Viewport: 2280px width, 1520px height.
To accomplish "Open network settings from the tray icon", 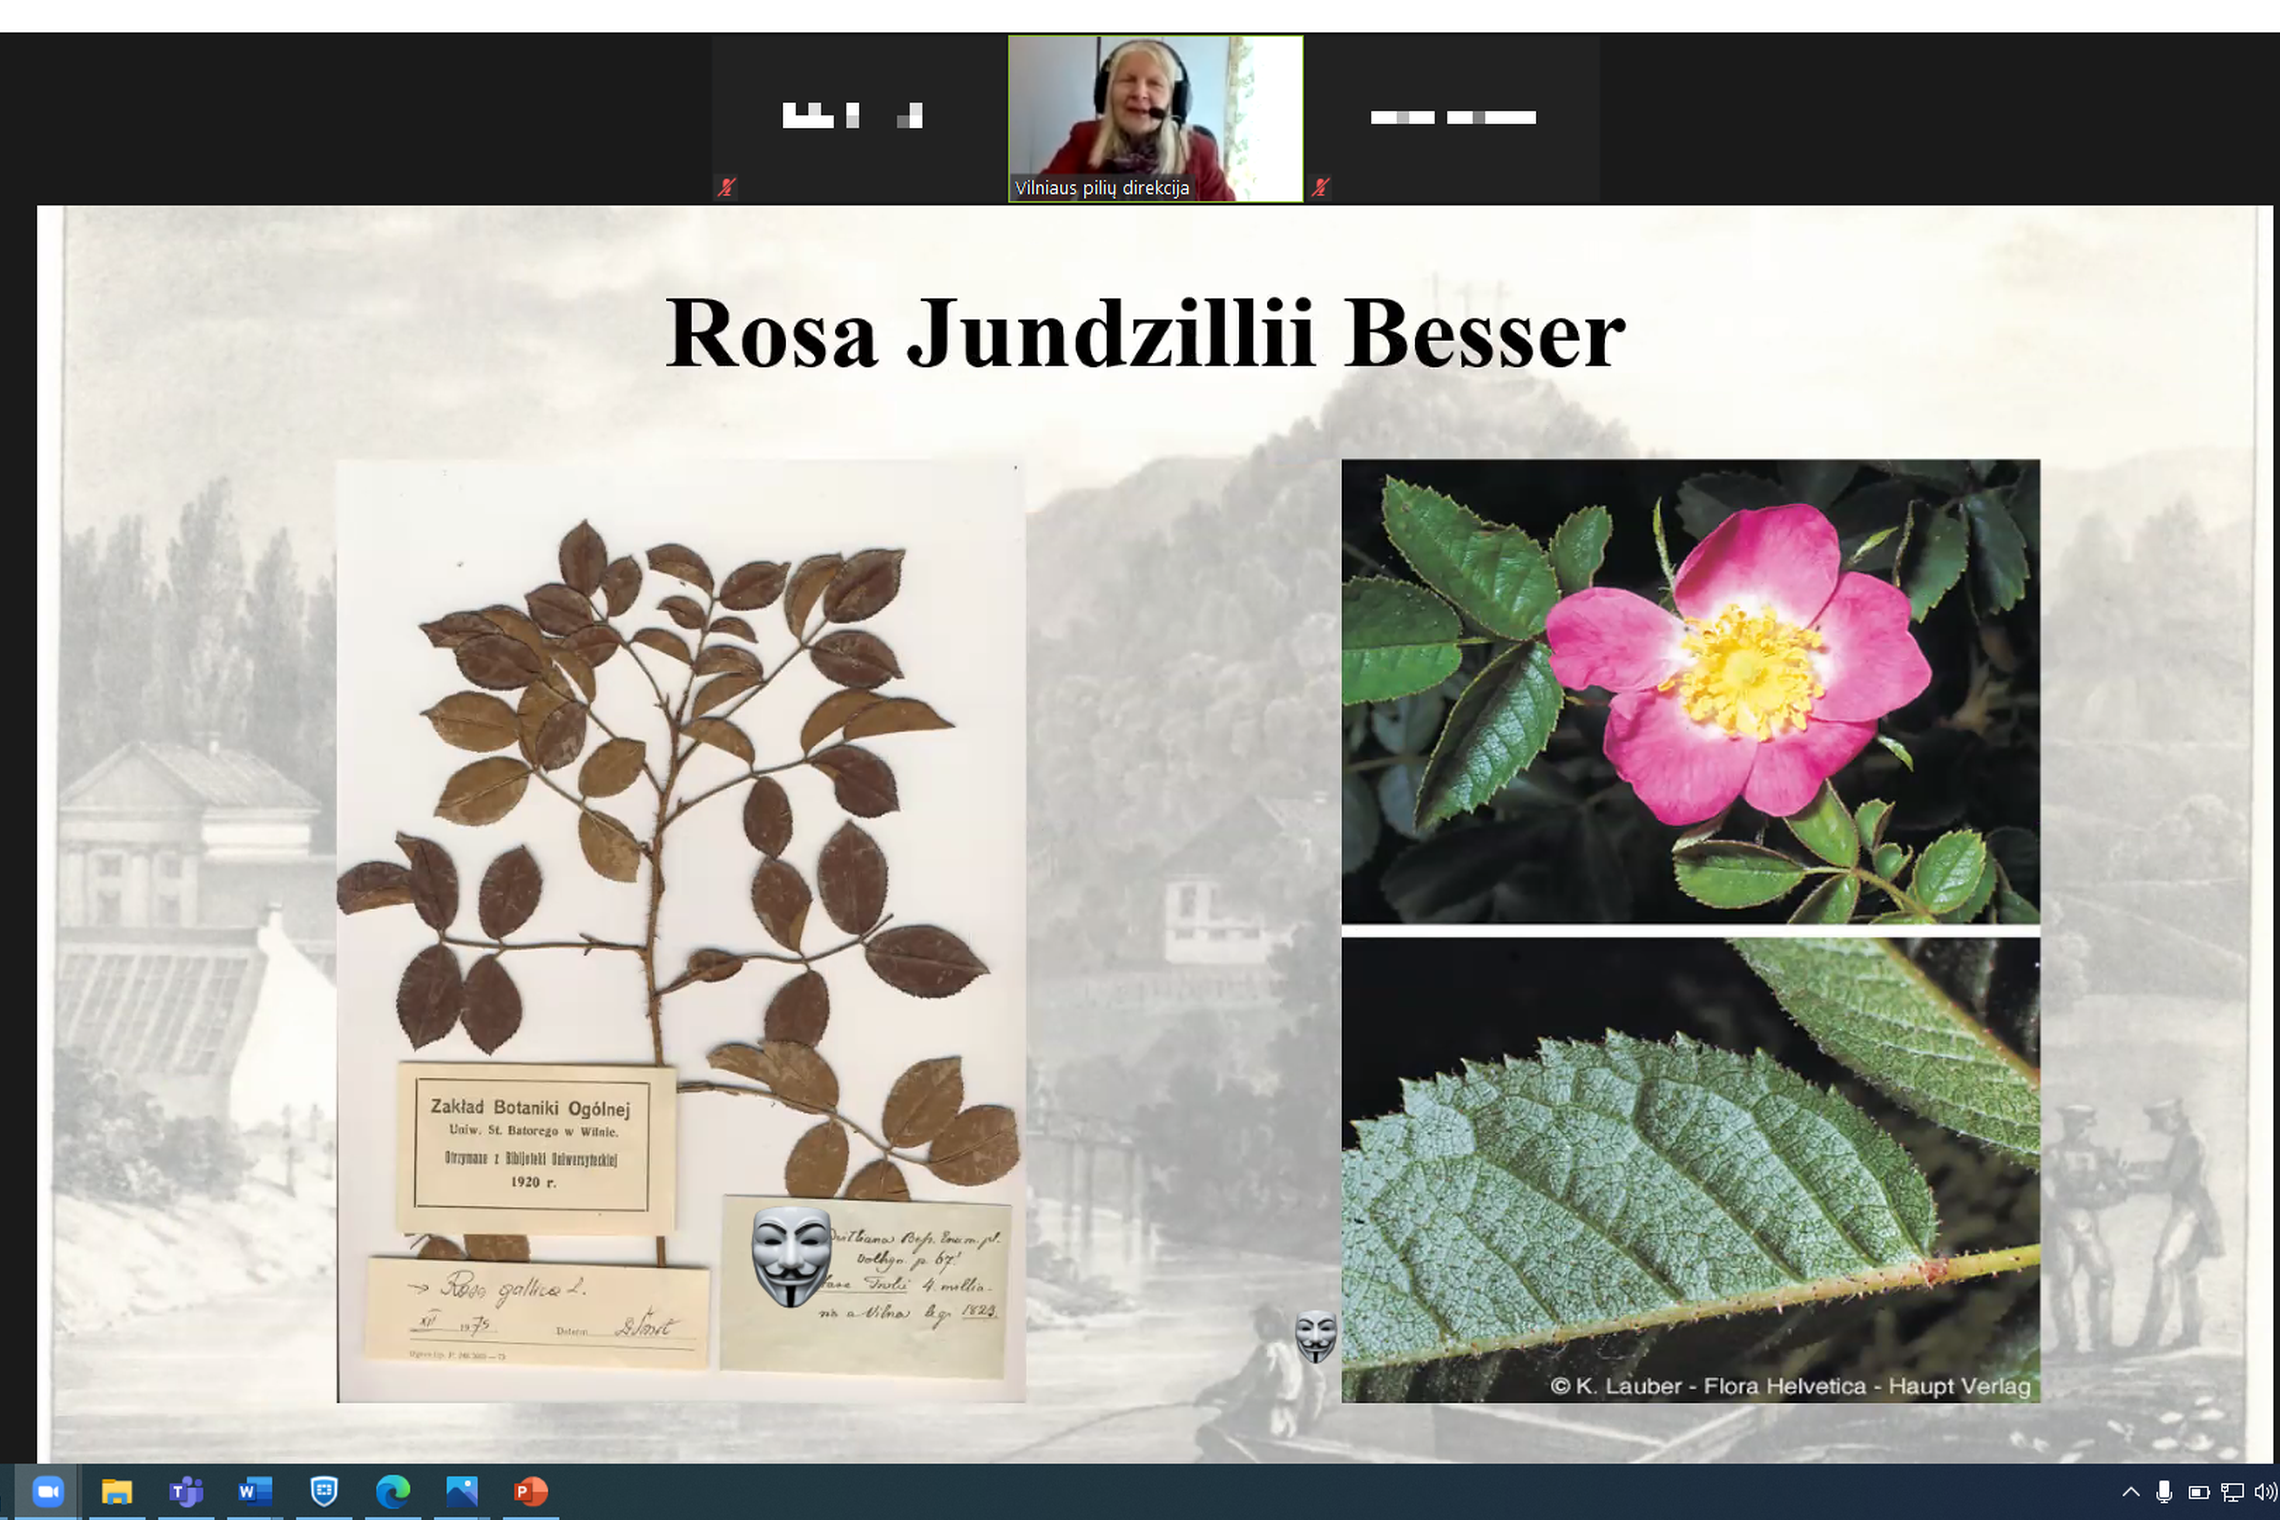I will (x=2232, y=1492).
